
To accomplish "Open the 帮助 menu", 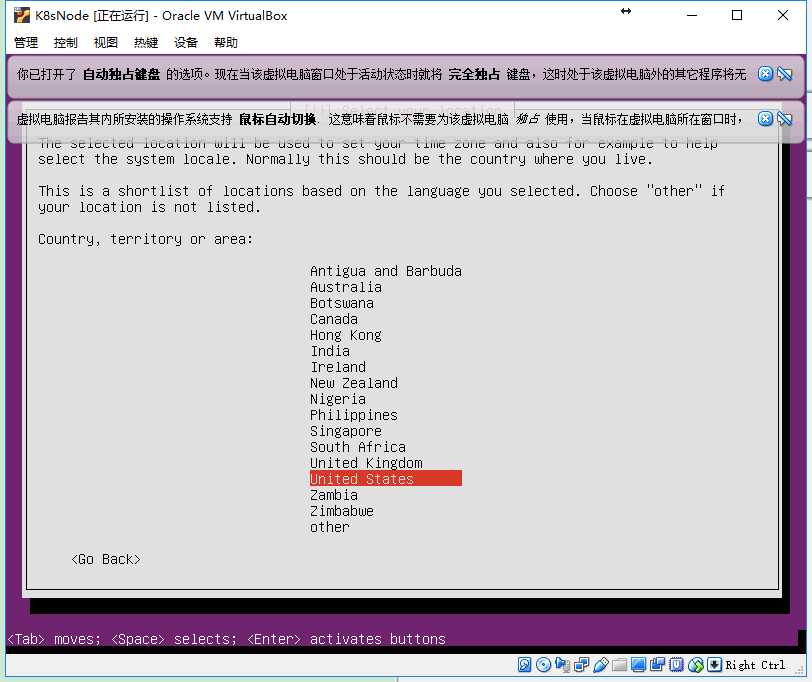I will pyautogui.click(x=226, y=42).
